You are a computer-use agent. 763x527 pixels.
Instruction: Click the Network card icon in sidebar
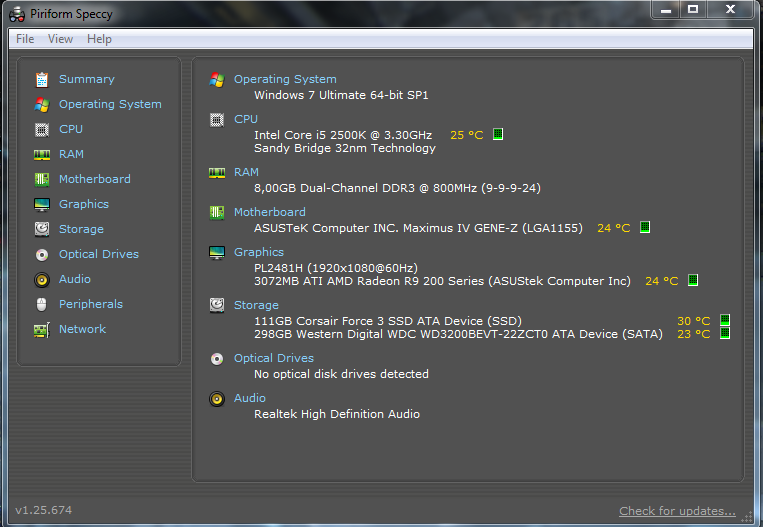click(42, 330)
